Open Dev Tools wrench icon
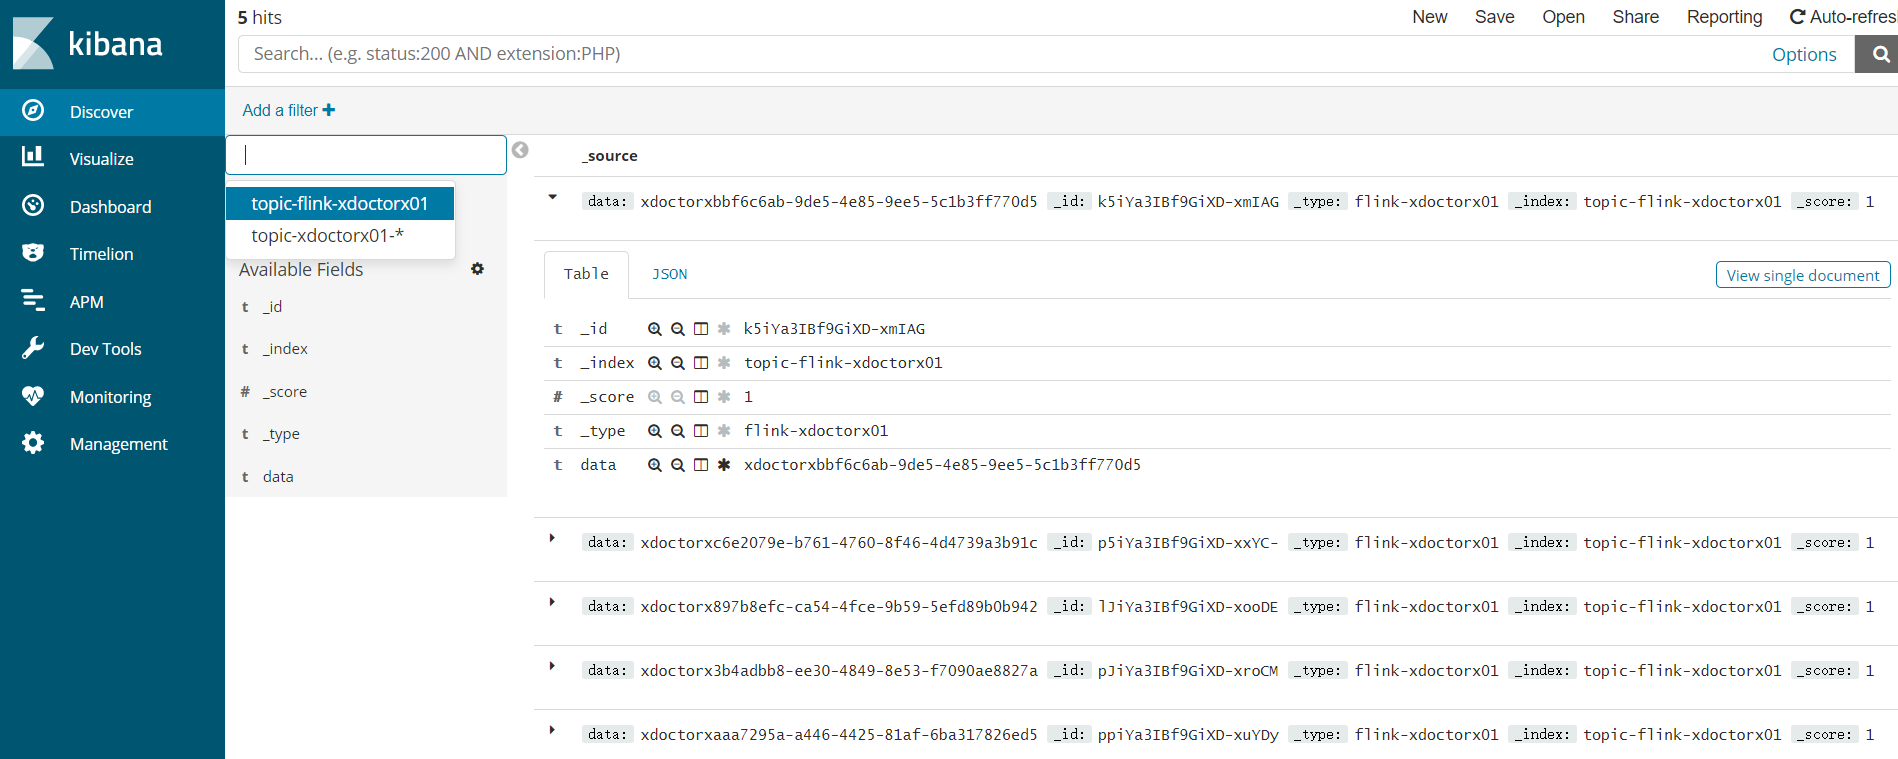 pos(33,348)
